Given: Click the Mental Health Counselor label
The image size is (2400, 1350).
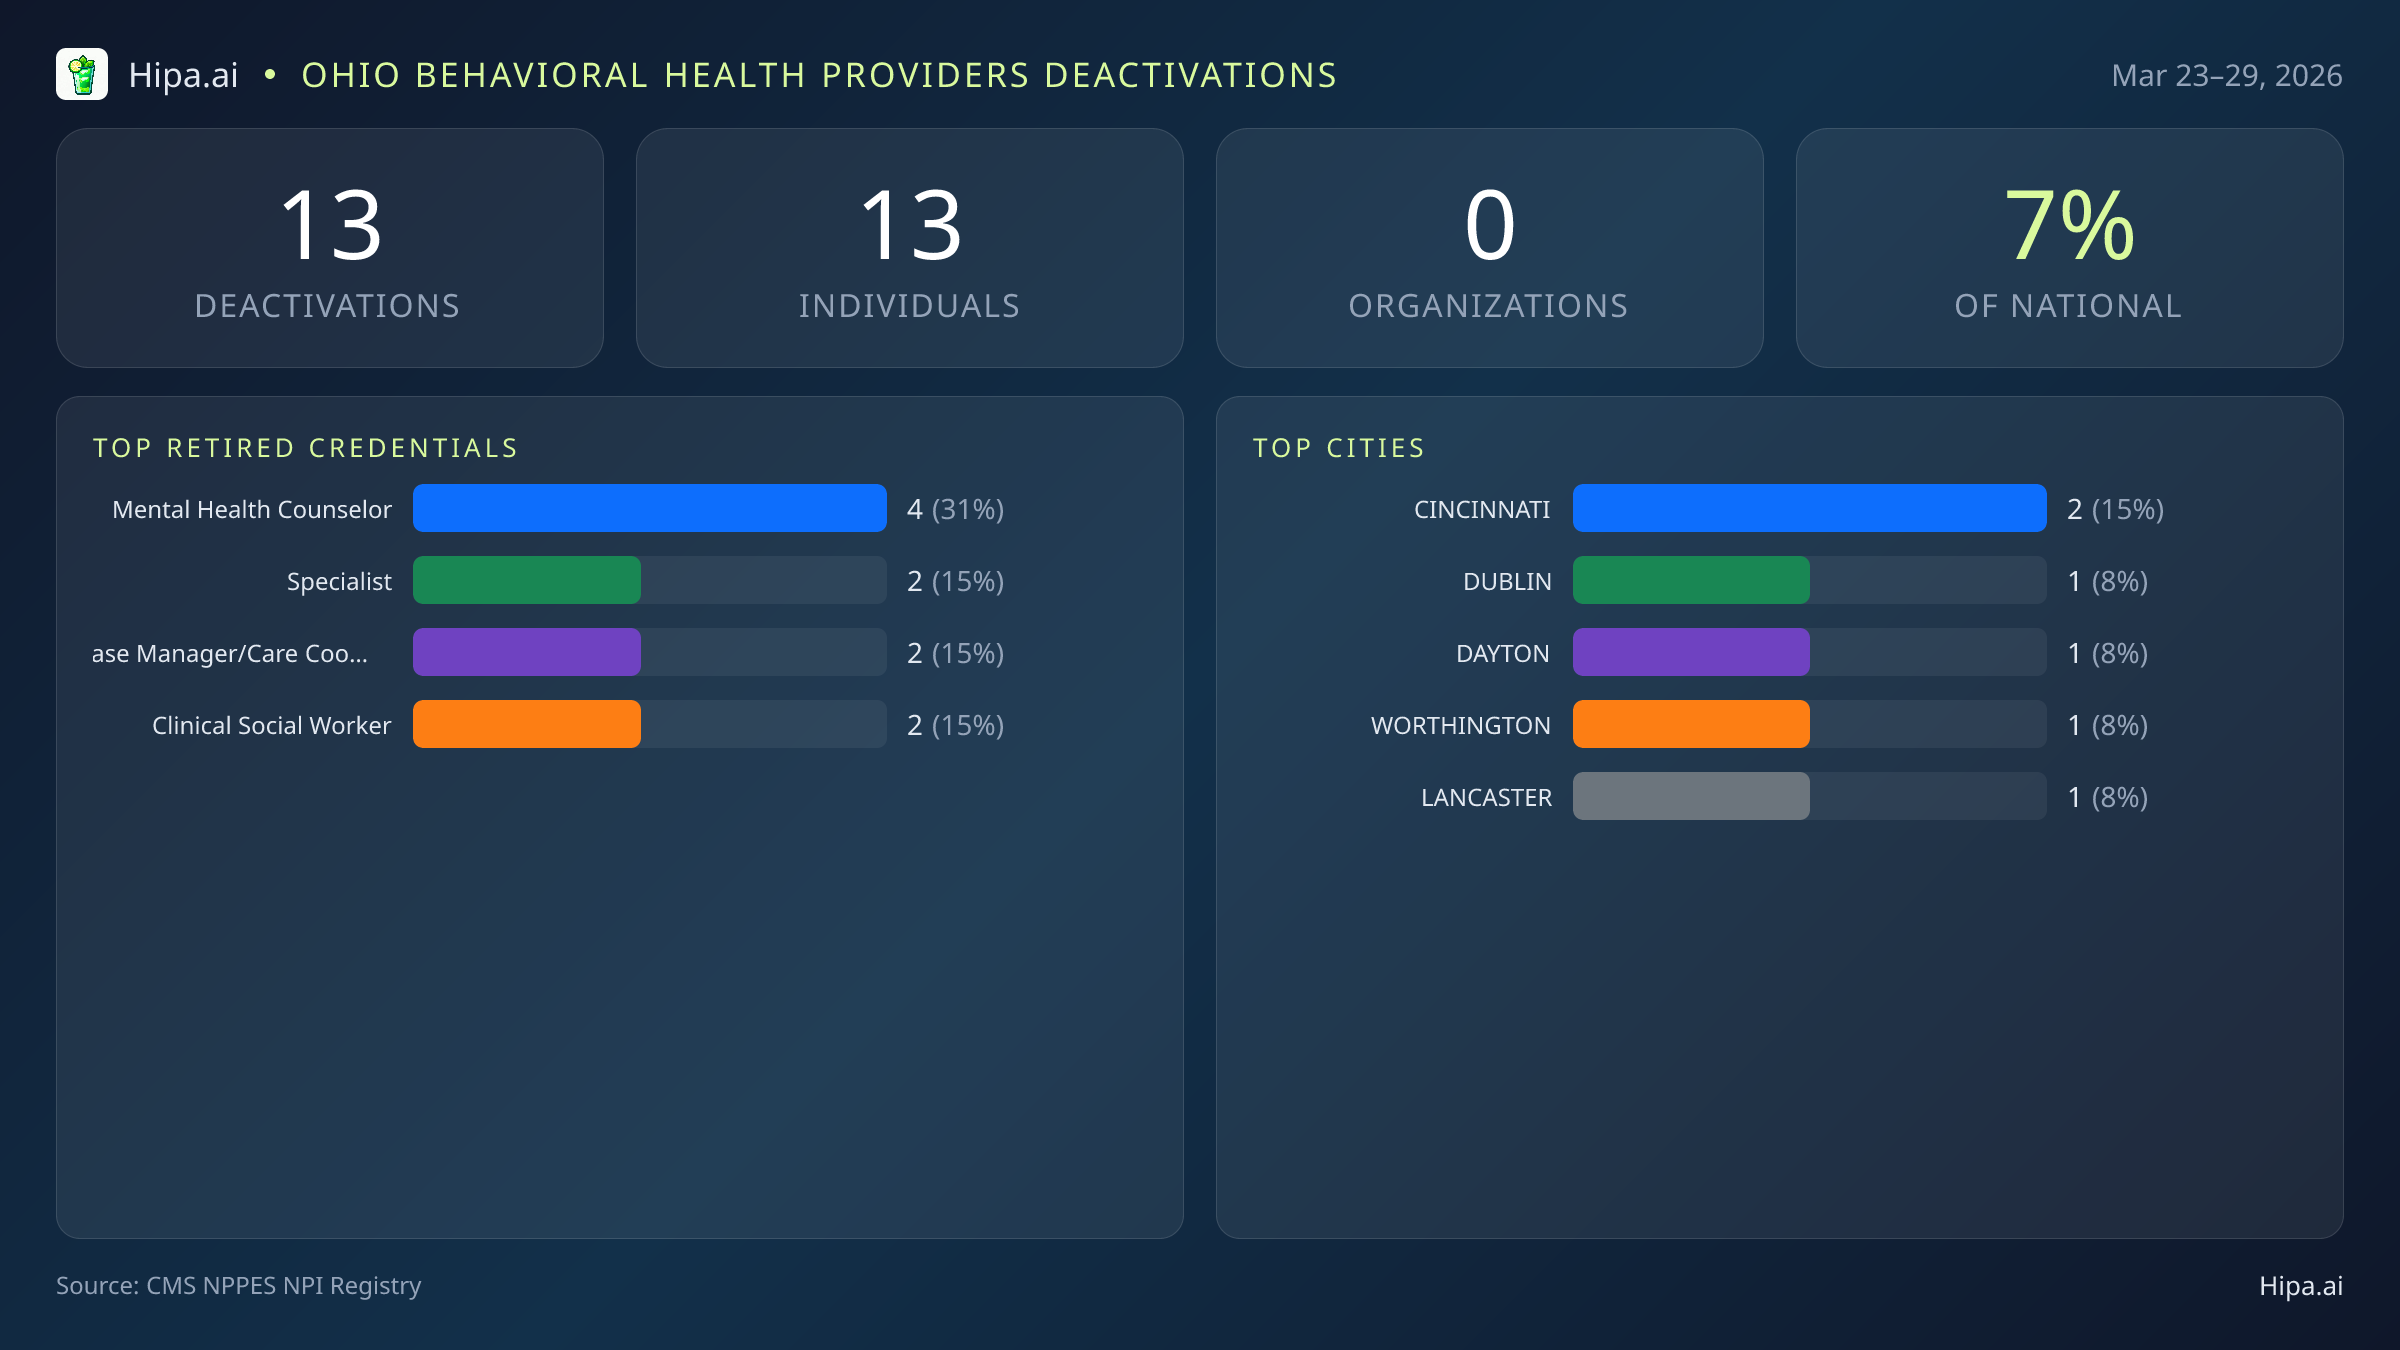Looking at the screenshot, I should click(252, 509).
